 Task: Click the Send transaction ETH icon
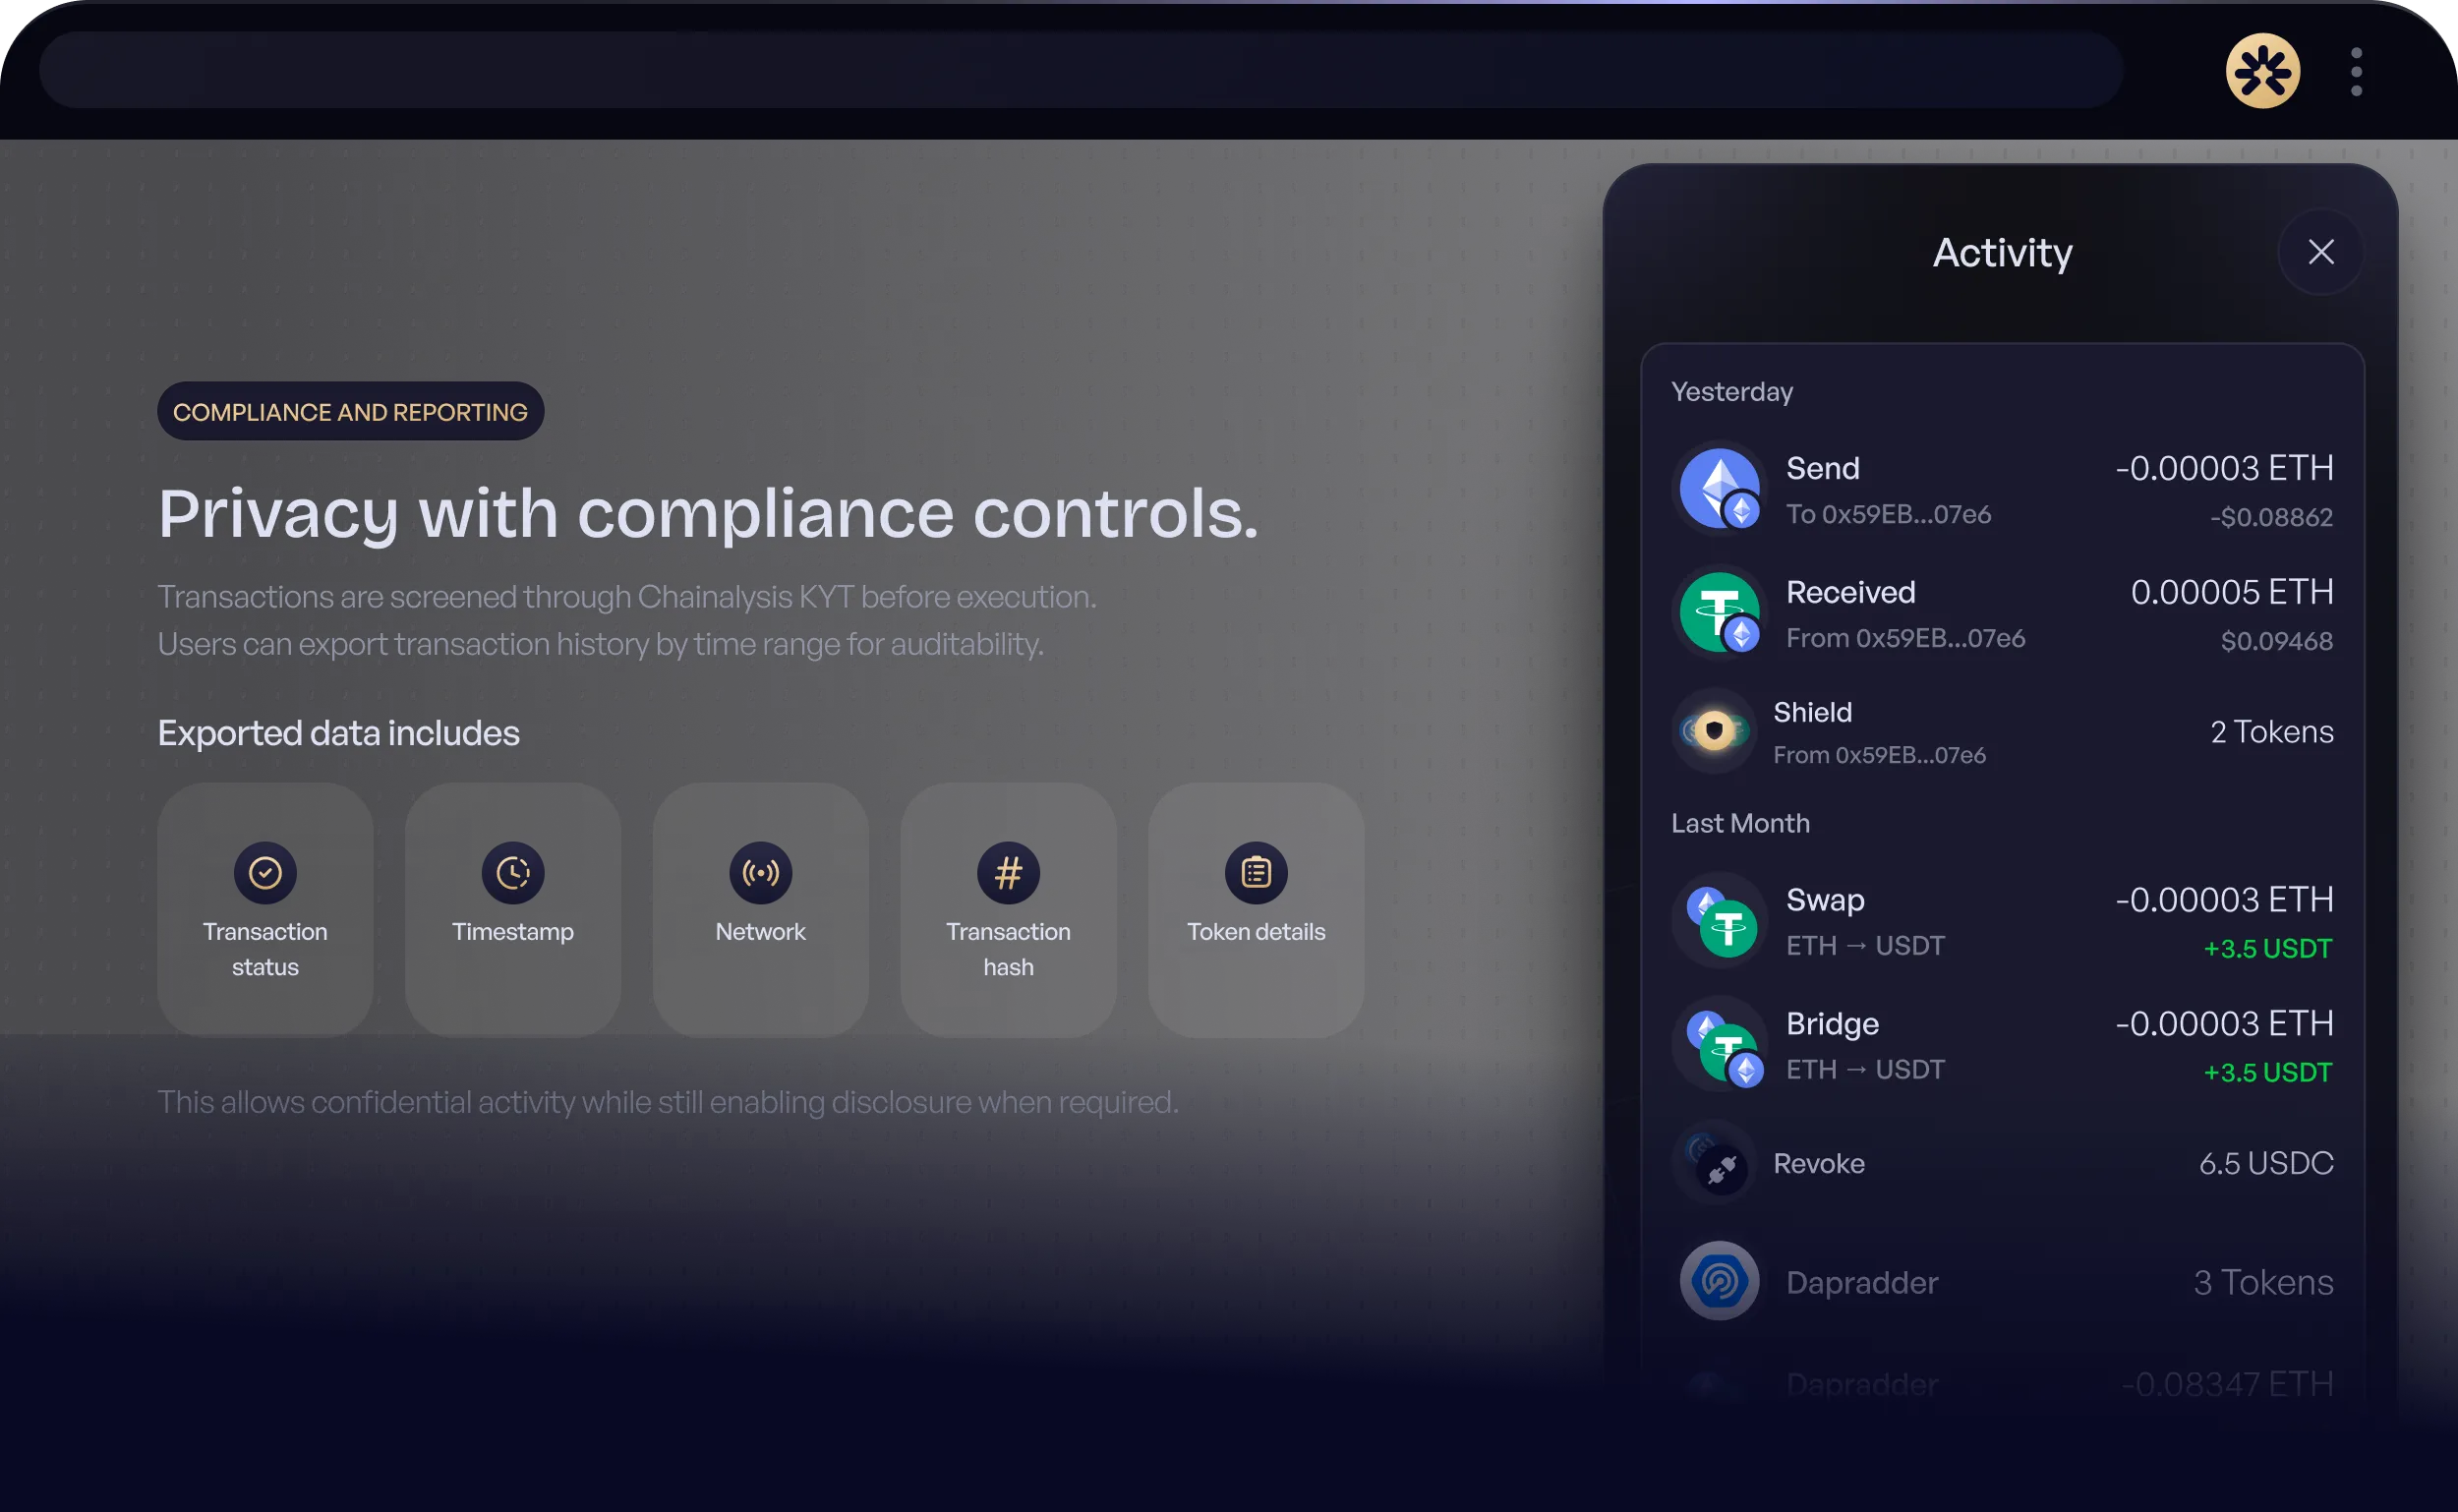click(x=1719, y=489)
